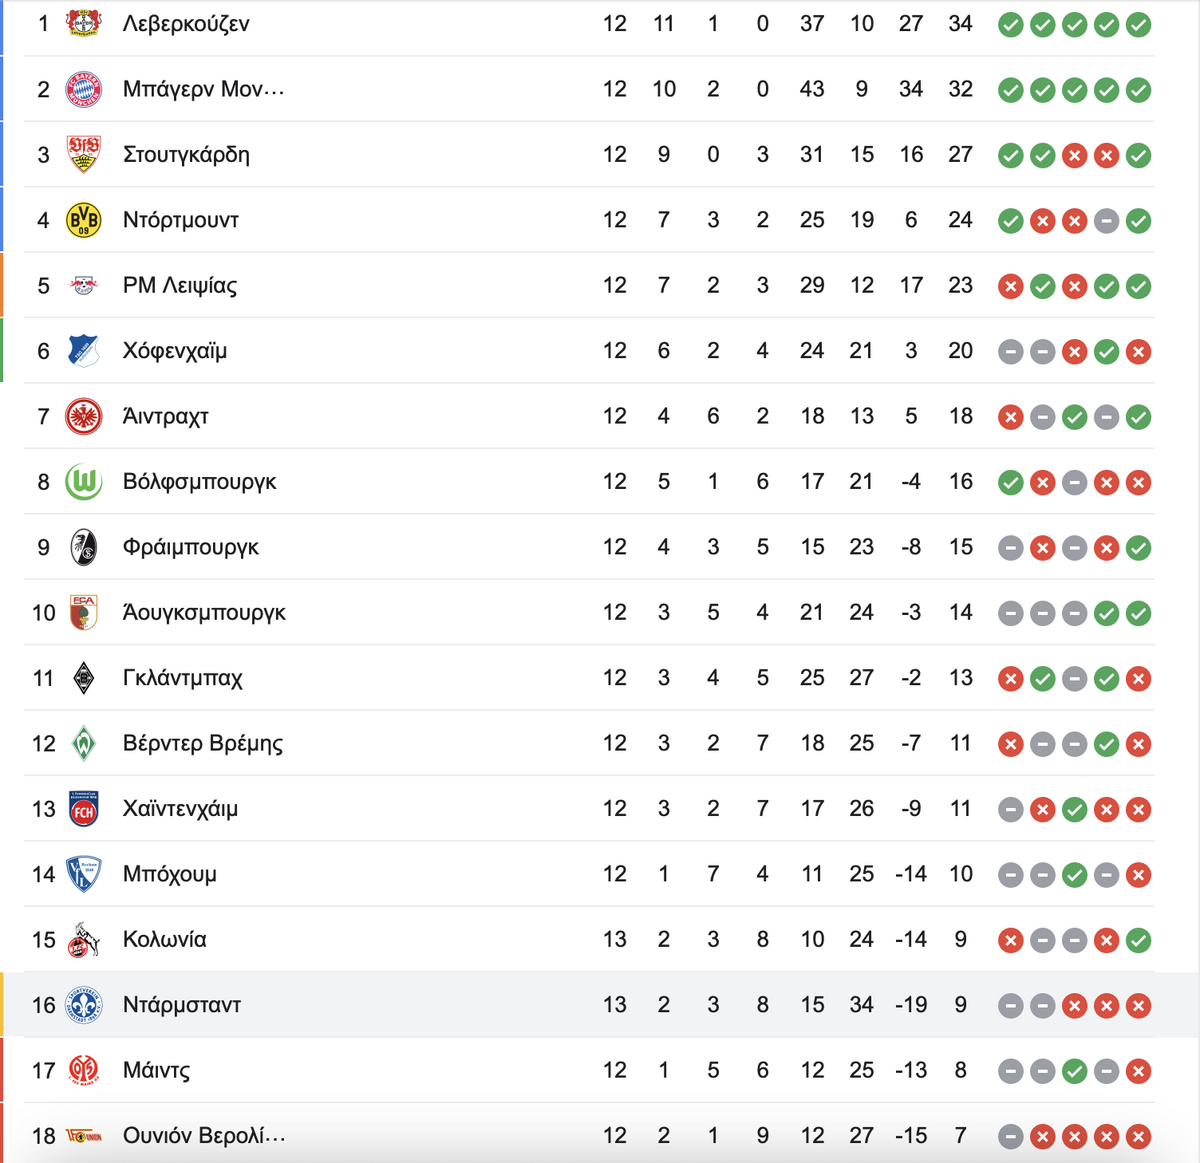The height and width of the screenshot is (1163, 1200).
Task: Select the Άιντραχτ eagle crest
Action: (84, 416)
